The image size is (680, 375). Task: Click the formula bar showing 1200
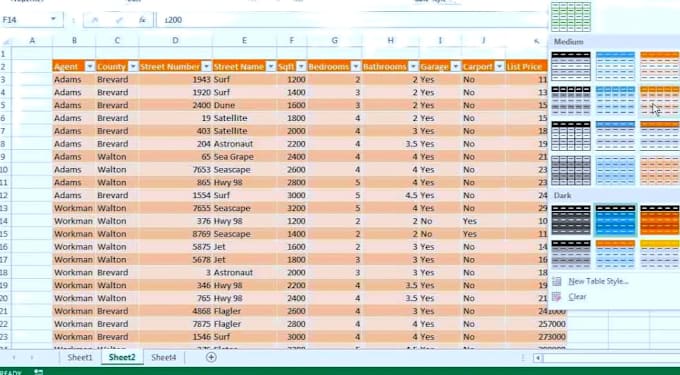tap(351, 20)
